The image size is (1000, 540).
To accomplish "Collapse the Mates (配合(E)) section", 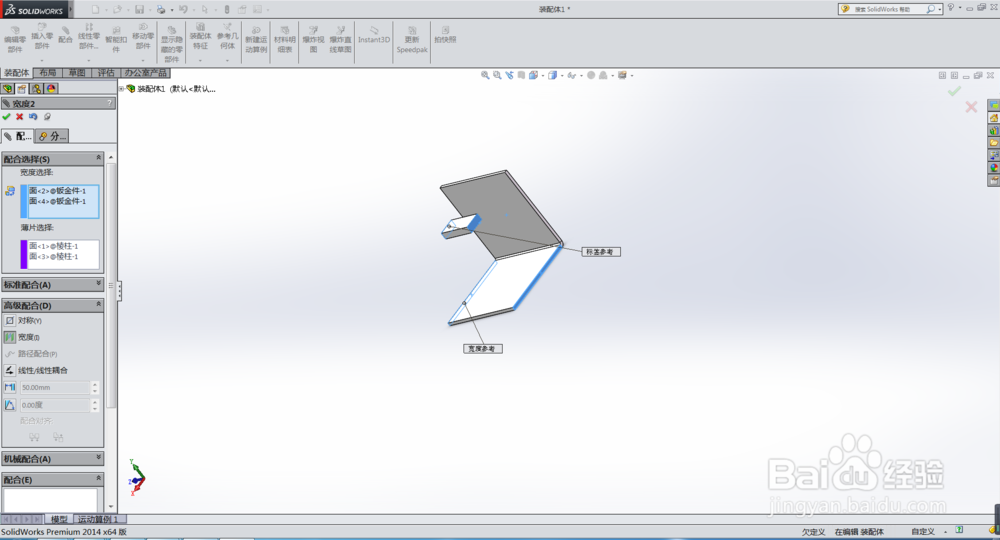I will click(98, 479).
